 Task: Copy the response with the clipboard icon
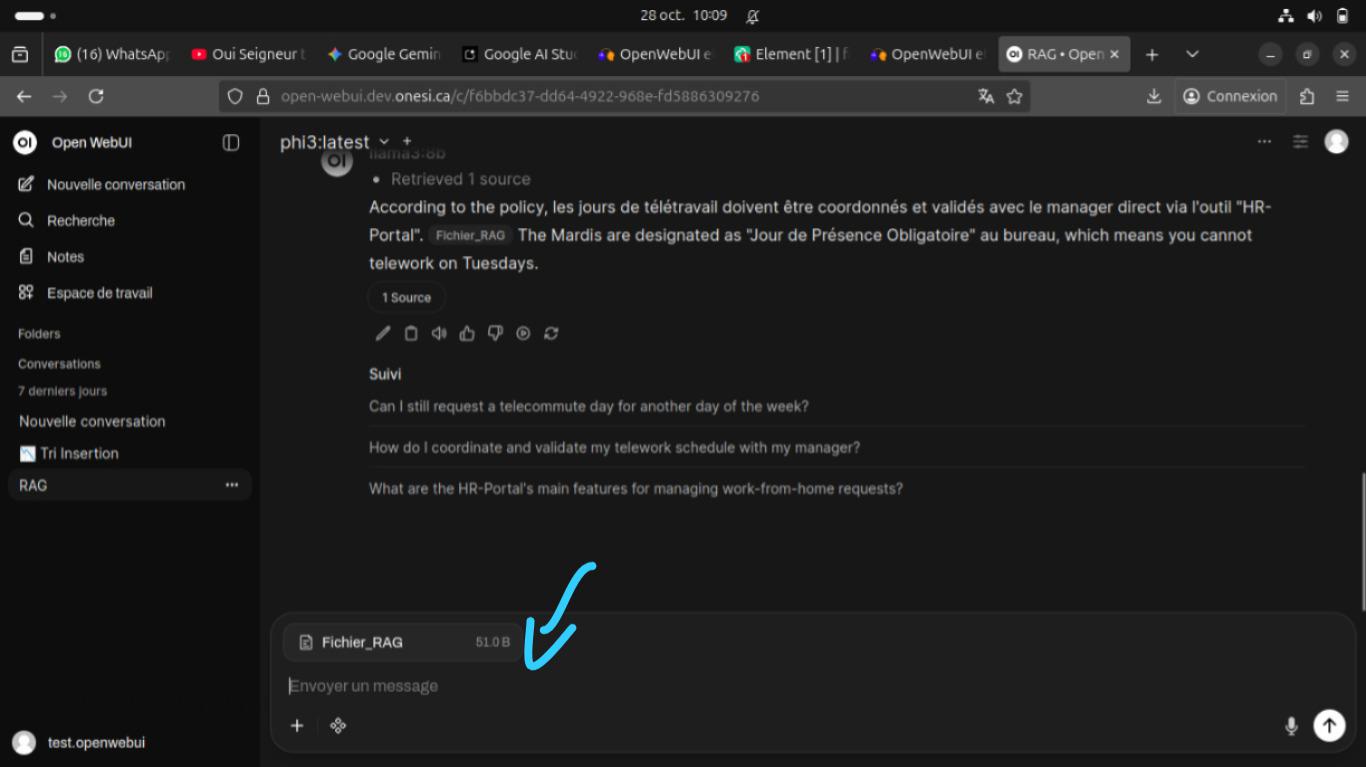[x=411, y=334]
